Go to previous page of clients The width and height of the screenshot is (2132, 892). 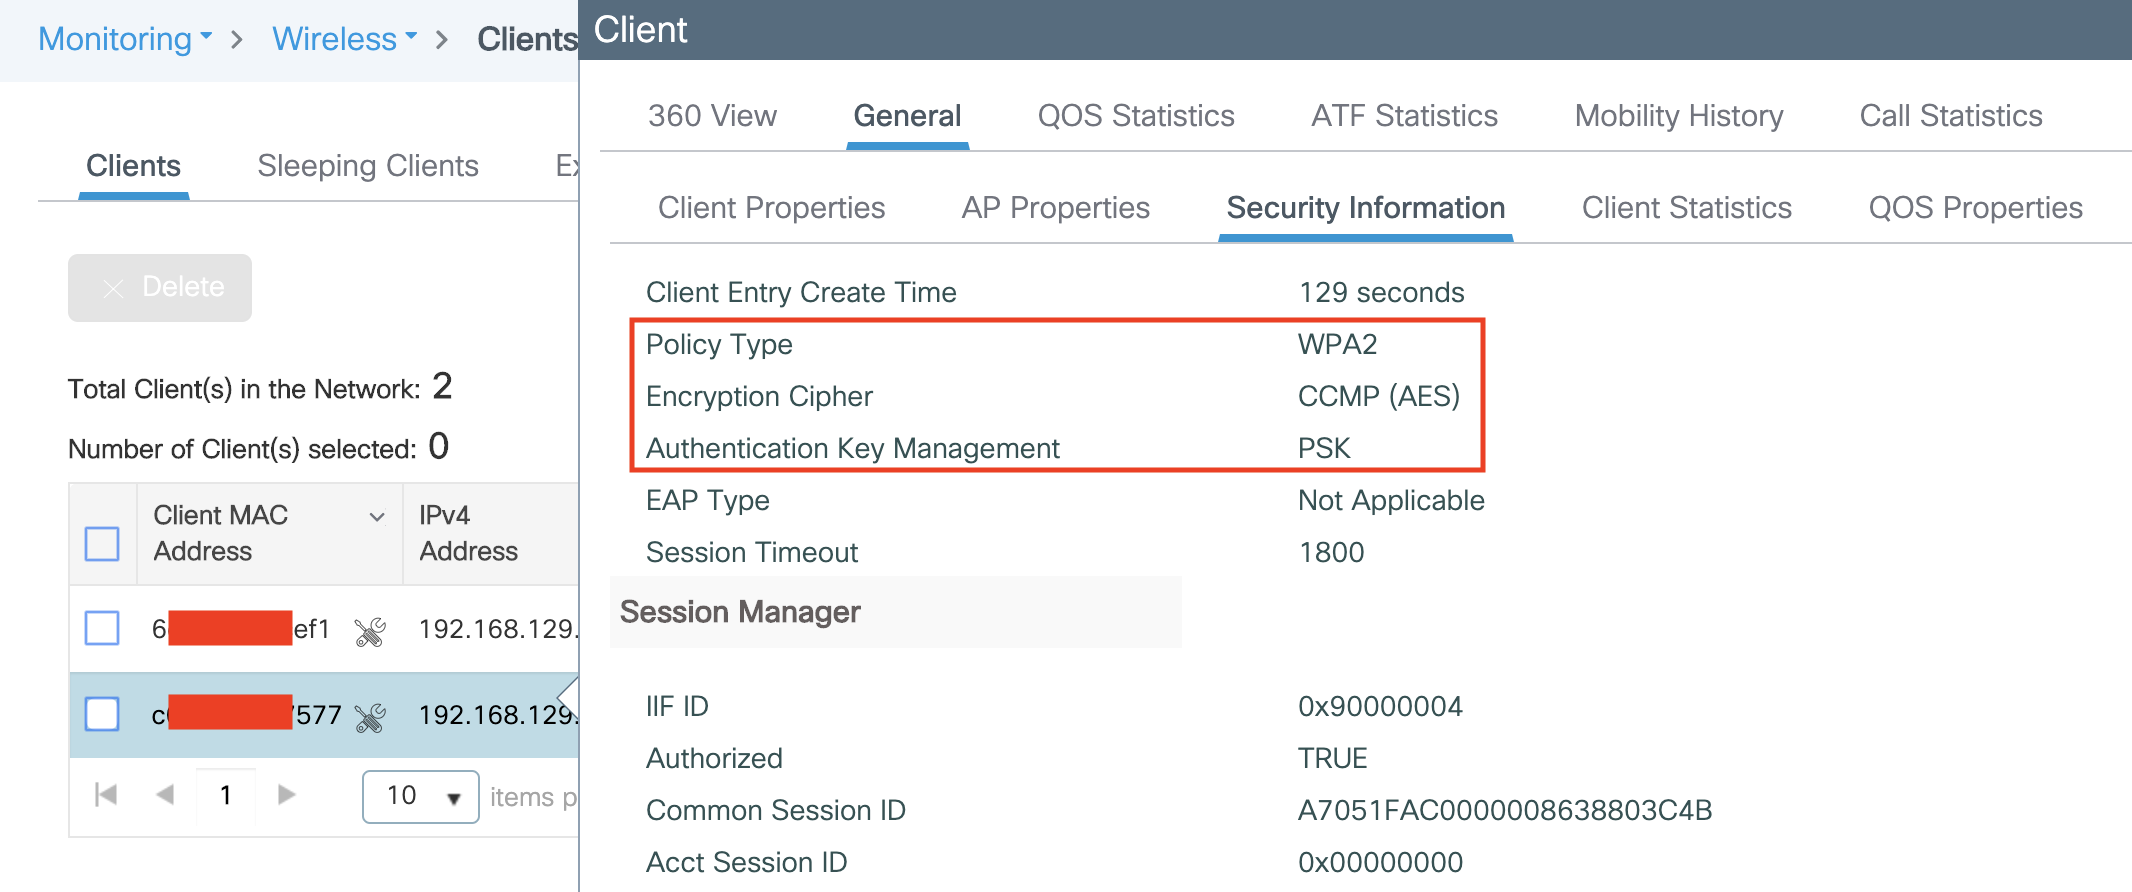[165, 795]
